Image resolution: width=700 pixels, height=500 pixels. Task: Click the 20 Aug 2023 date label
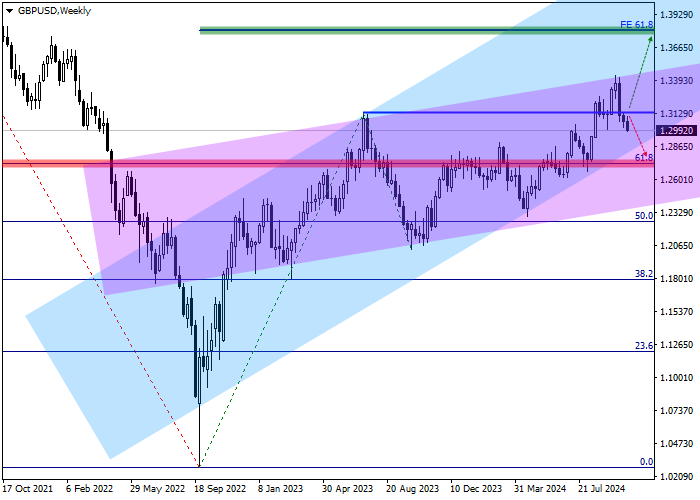(x=412, y=489)
